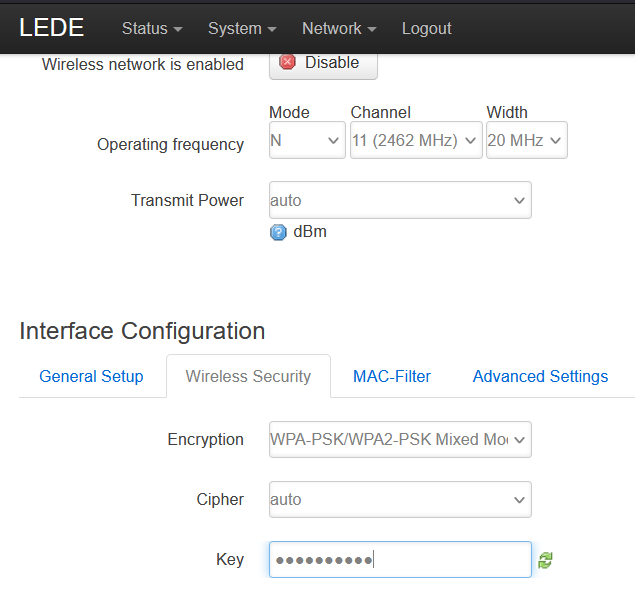The height and width of the screenshot is (603, 635).
Task: Click the green reveal password icon
Action: click(545, 561)
